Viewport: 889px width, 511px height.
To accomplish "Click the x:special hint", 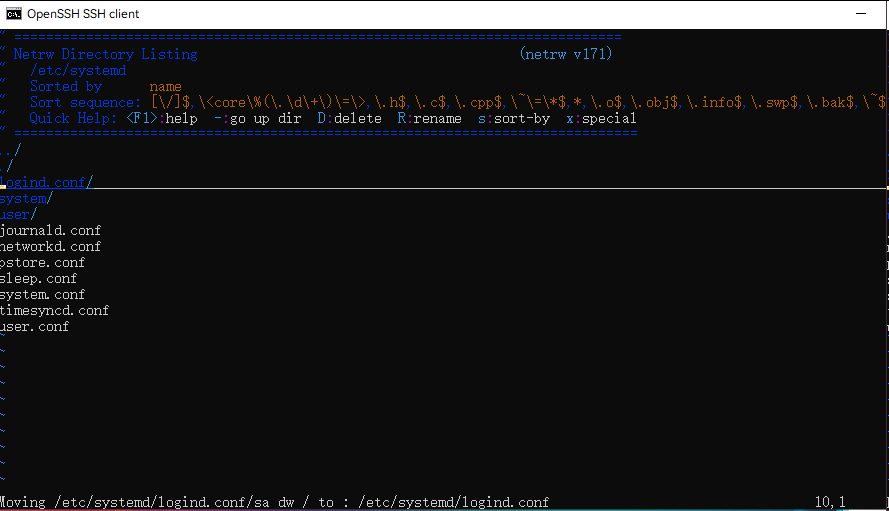I will pos(601,118).
